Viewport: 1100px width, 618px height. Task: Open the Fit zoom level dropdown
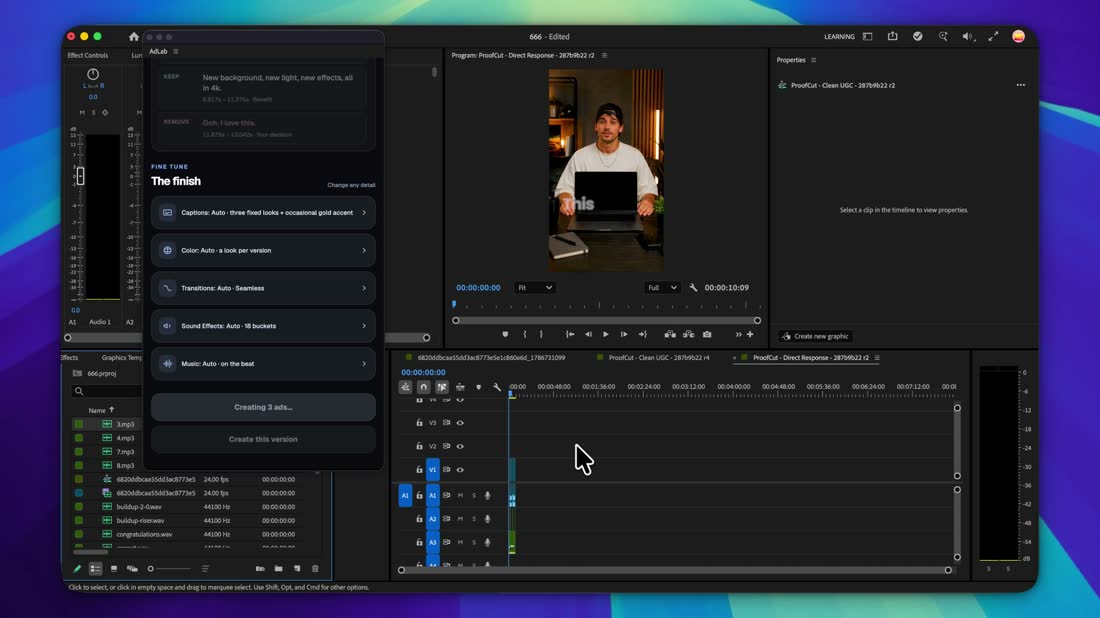[x=535, y=288]
